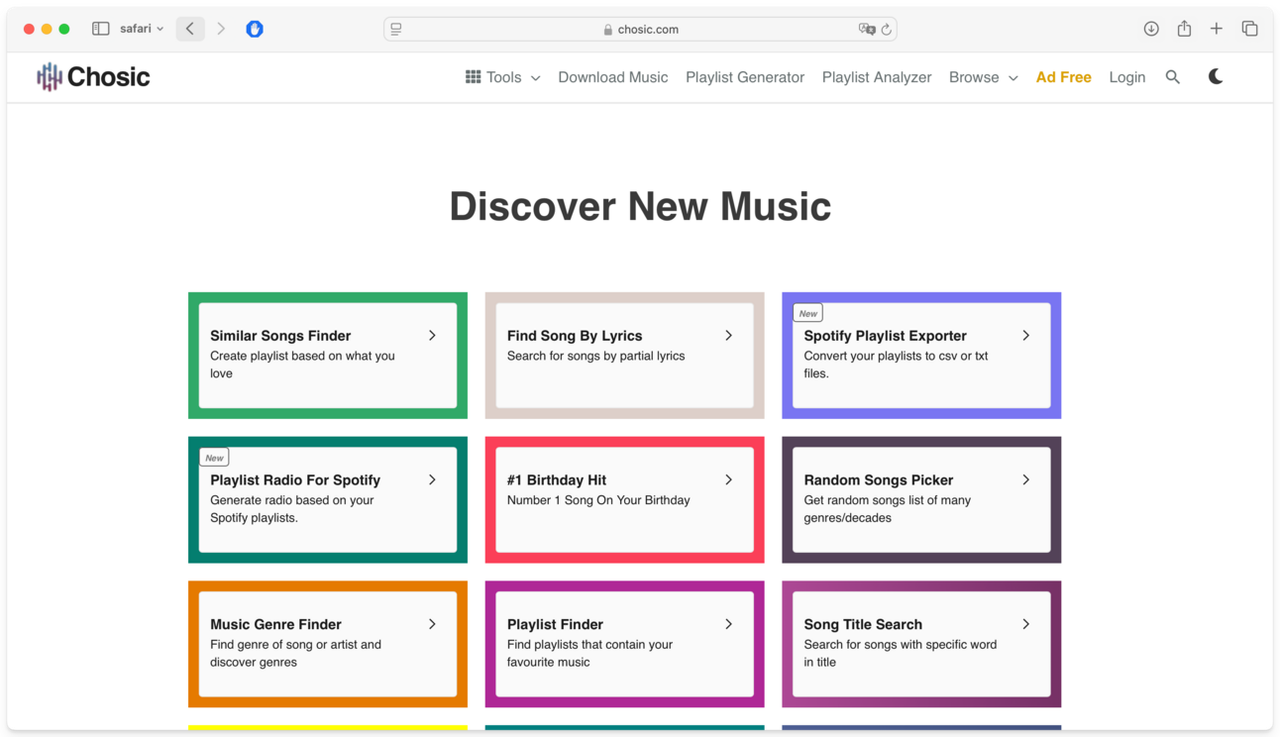The image size is (1280, 737).
Task: Select the Random Songs Picker title
Action: 878,480
